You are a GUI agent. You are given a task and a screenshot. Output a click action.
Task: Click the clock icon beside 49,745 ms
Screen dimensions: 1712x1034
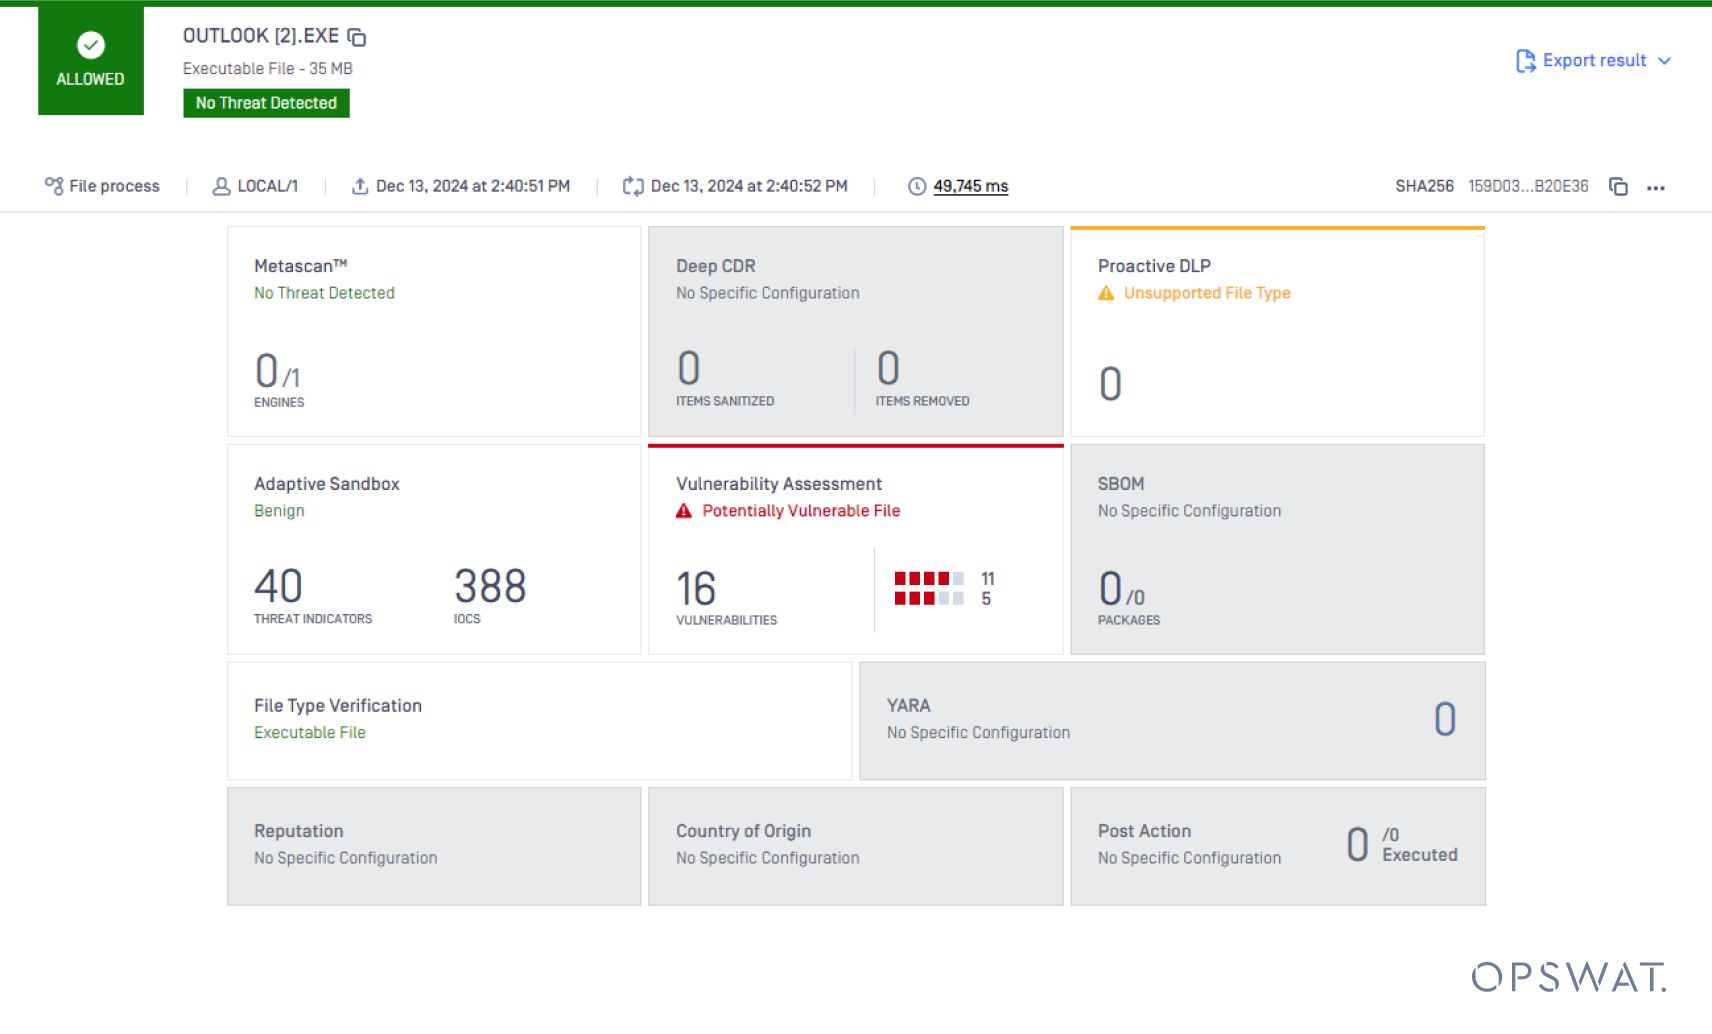(916, 185)
